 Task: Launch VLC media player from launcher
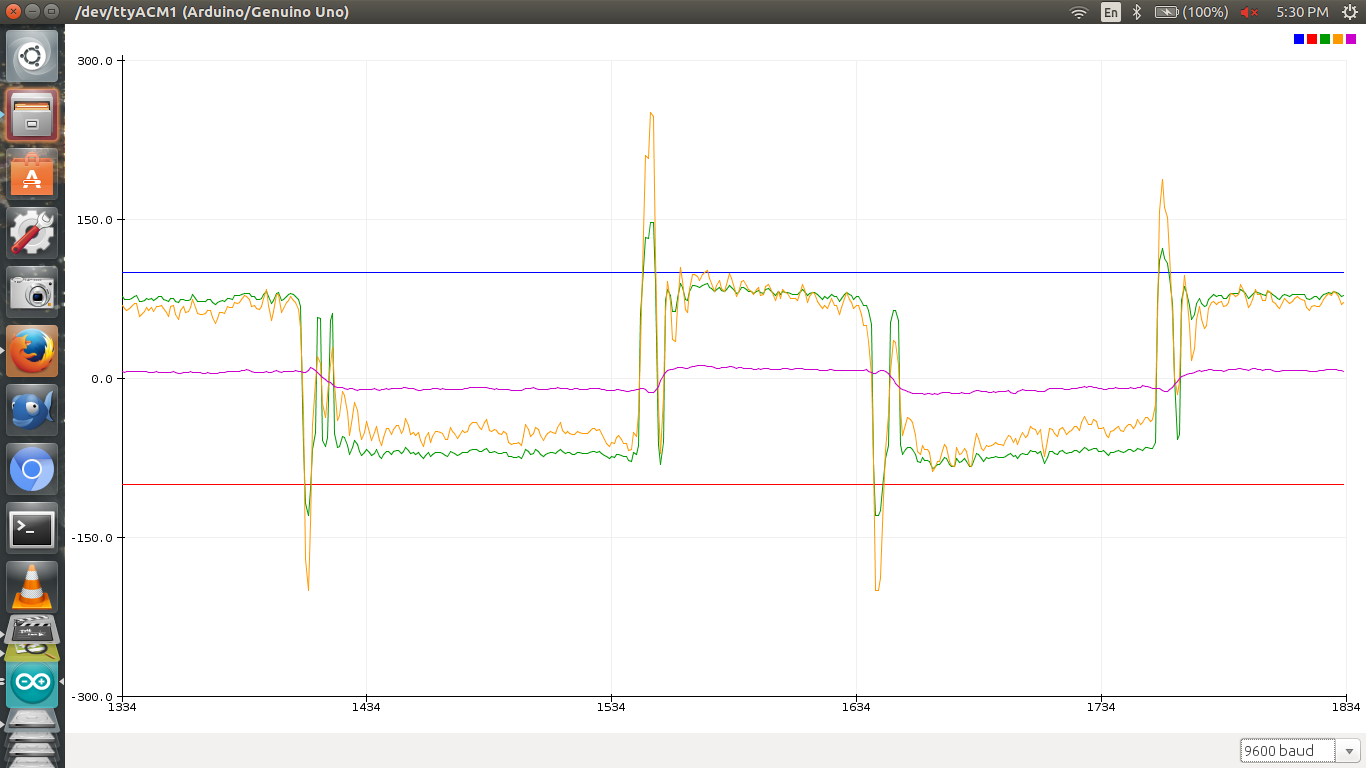coord(32,587)
